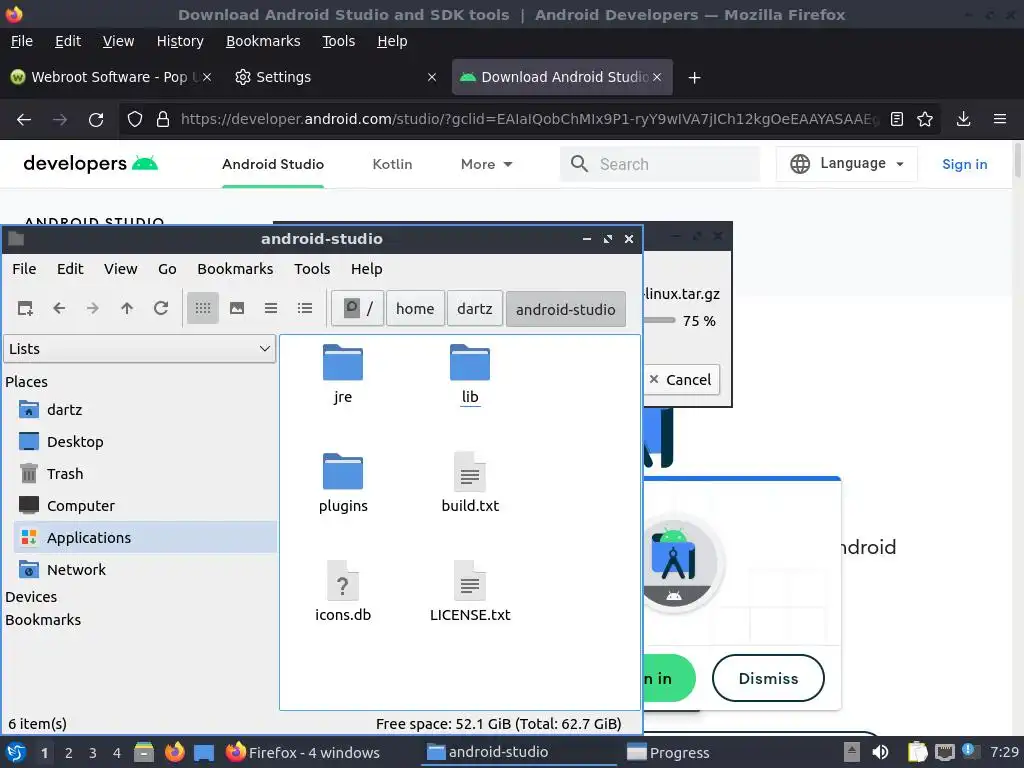Click the Dismiss button on the webpage
This screenshot has width=1024, height=768.
[768, 679]
